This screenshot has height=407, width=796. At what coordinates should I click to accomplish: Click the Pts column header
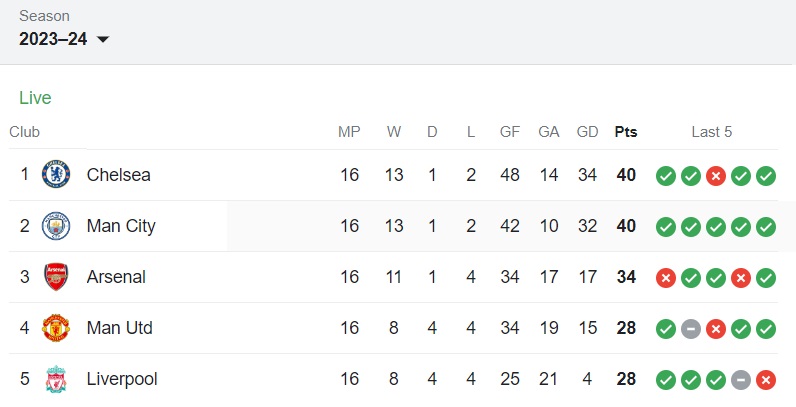click(626, 132)
